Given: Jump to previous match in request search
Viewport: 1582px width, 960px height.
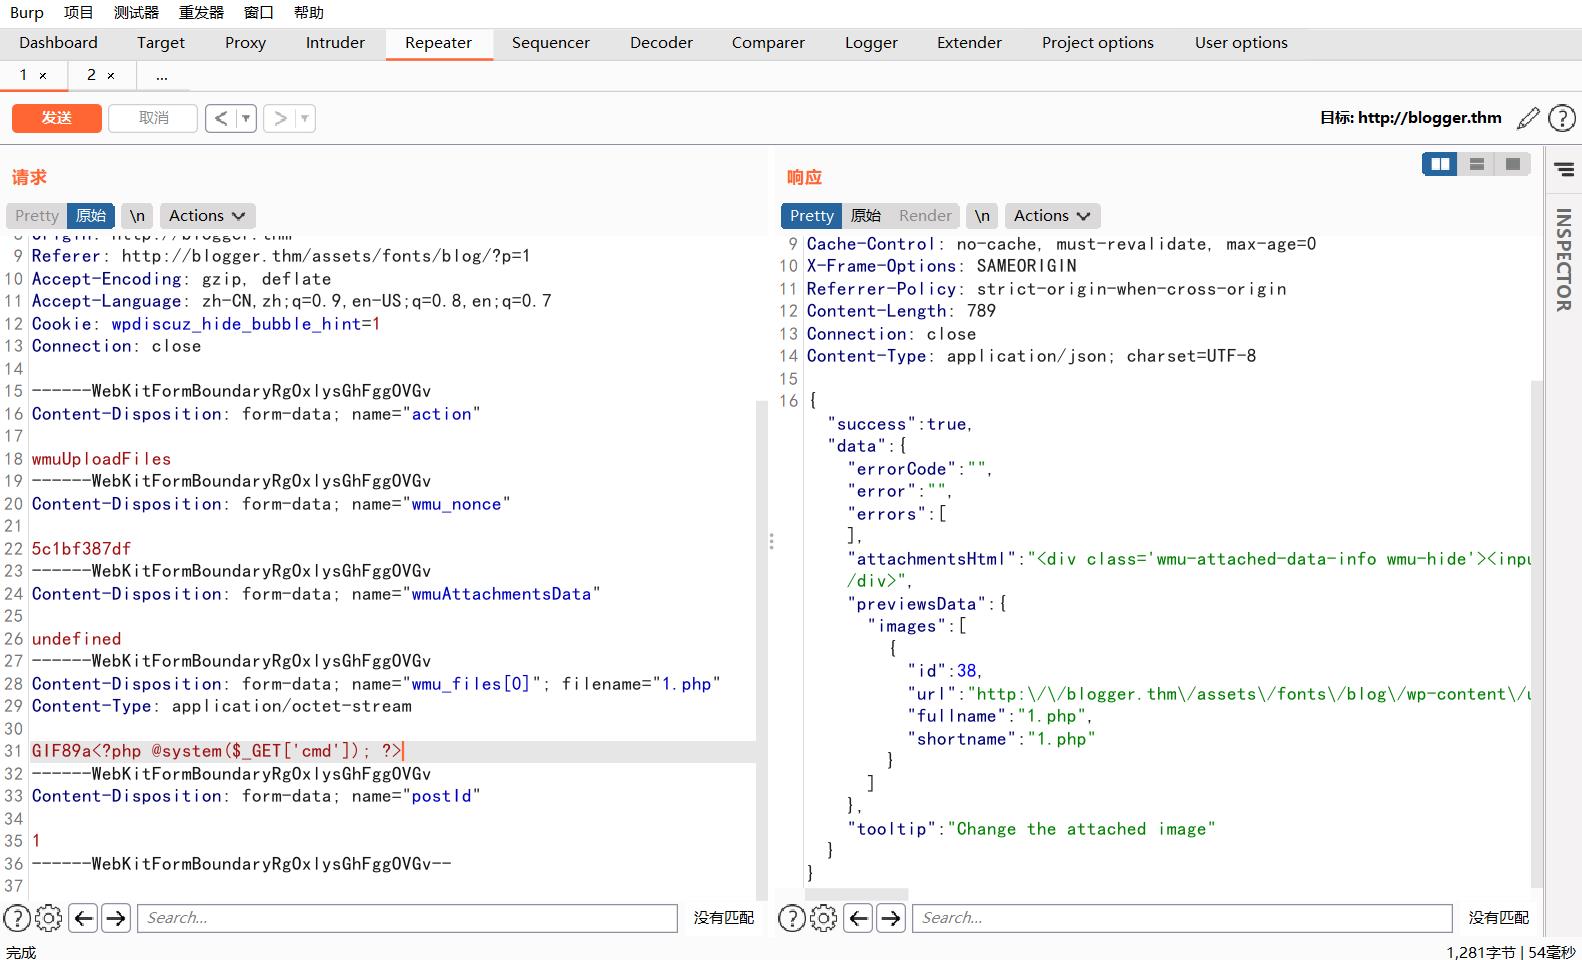Looking at the screenshot, I should point(83,918).
